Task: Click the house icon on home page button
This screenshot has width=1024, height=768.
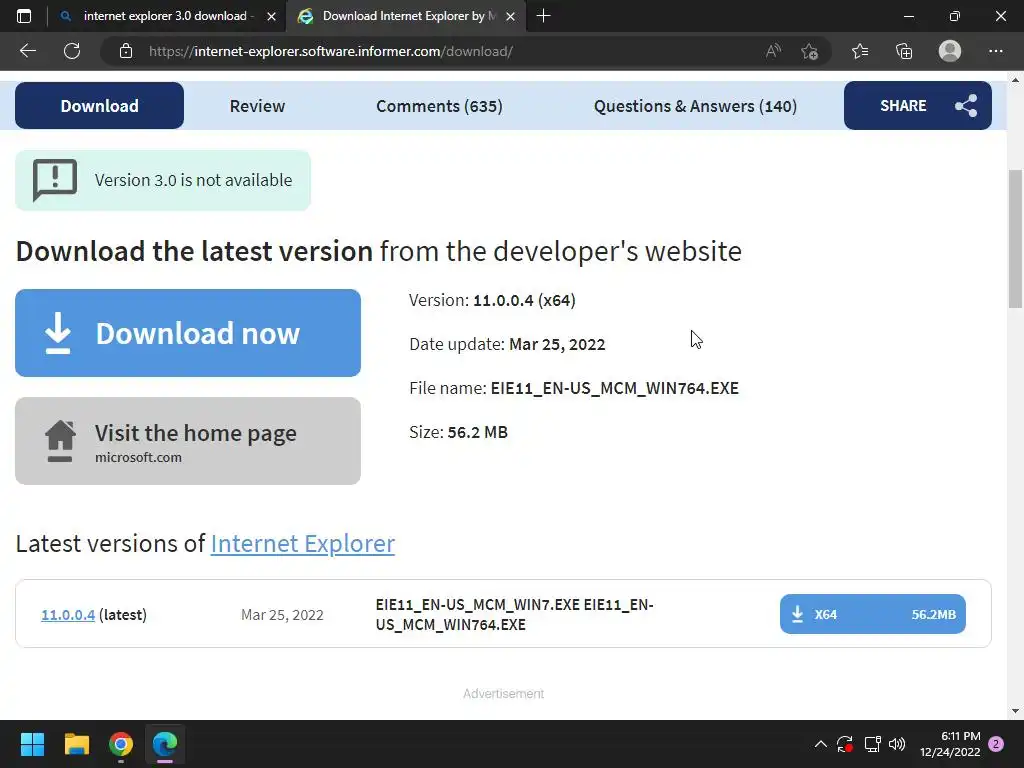Action: pos(60,441)
